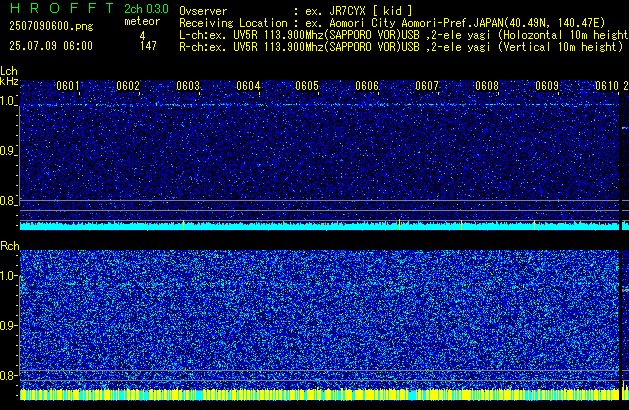Click the kHz axis unit label

click(x=9, y=81)
